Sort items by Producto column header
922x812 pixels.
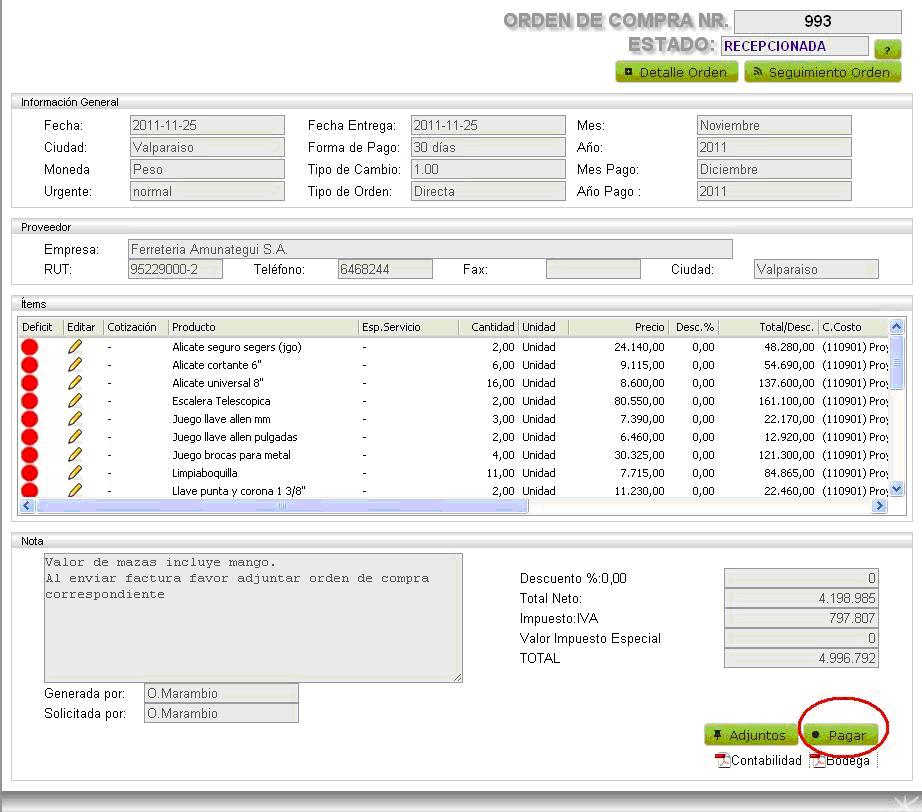pos(193,327)
